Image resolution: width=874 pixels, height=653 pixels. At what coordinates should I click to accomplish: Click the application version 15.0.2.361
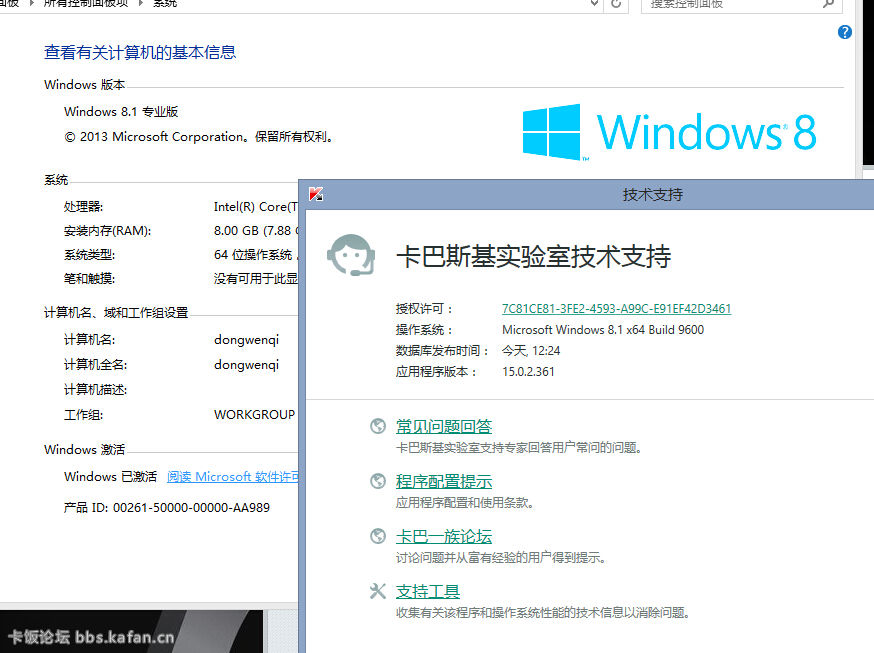click(528, 372)
